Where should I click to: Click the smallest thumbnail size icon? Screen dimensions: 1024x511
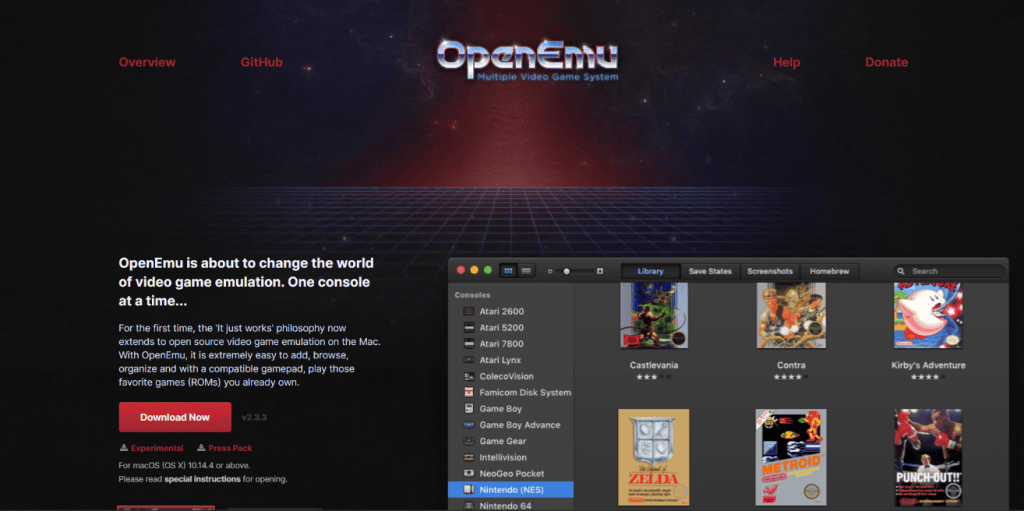coord(550,271)
